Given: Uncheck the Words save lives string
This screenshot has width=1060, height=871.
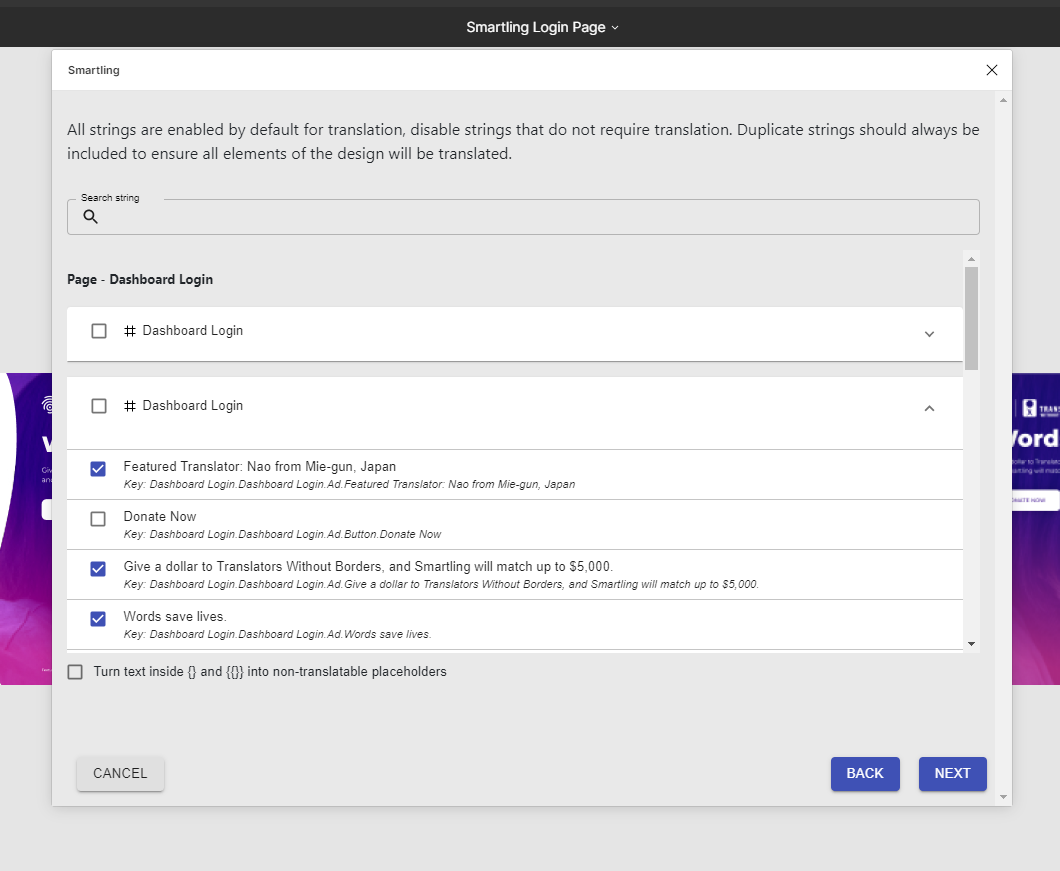Looking at the screenshot, I should pos(98,618).
